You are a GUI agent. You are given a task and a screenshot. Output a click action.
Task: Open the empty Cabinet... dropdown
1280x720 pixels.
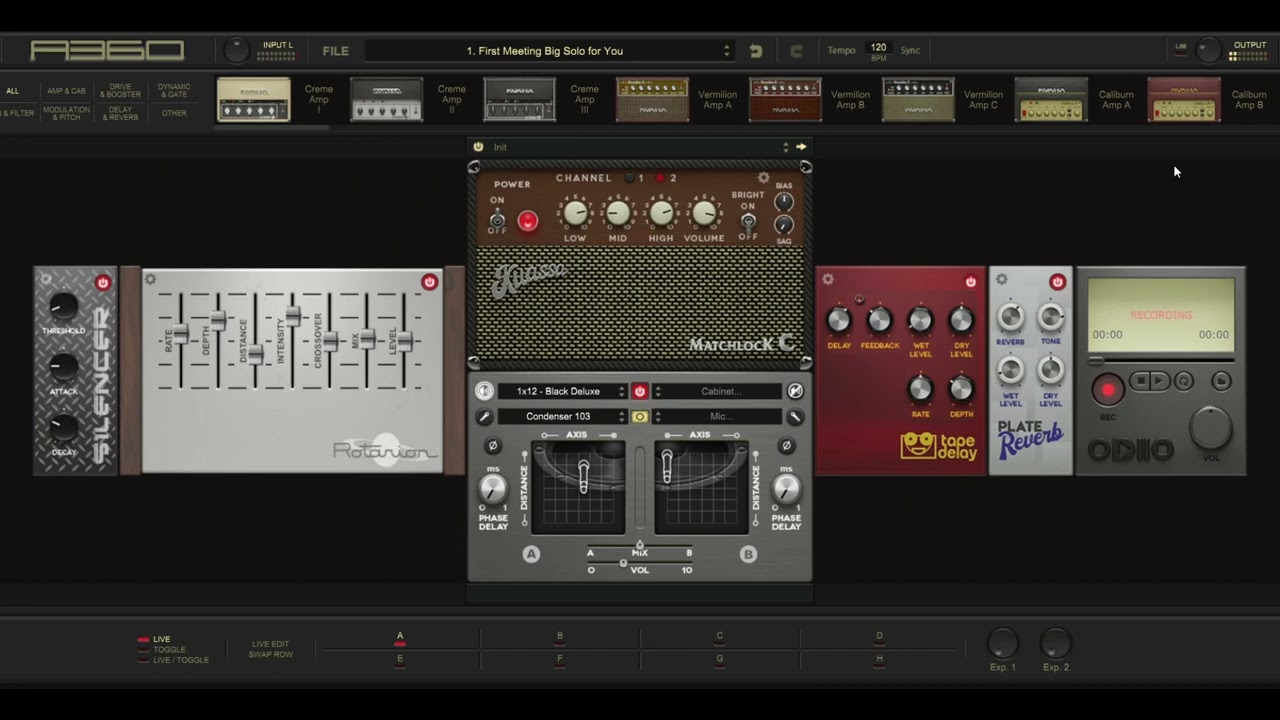717,391
